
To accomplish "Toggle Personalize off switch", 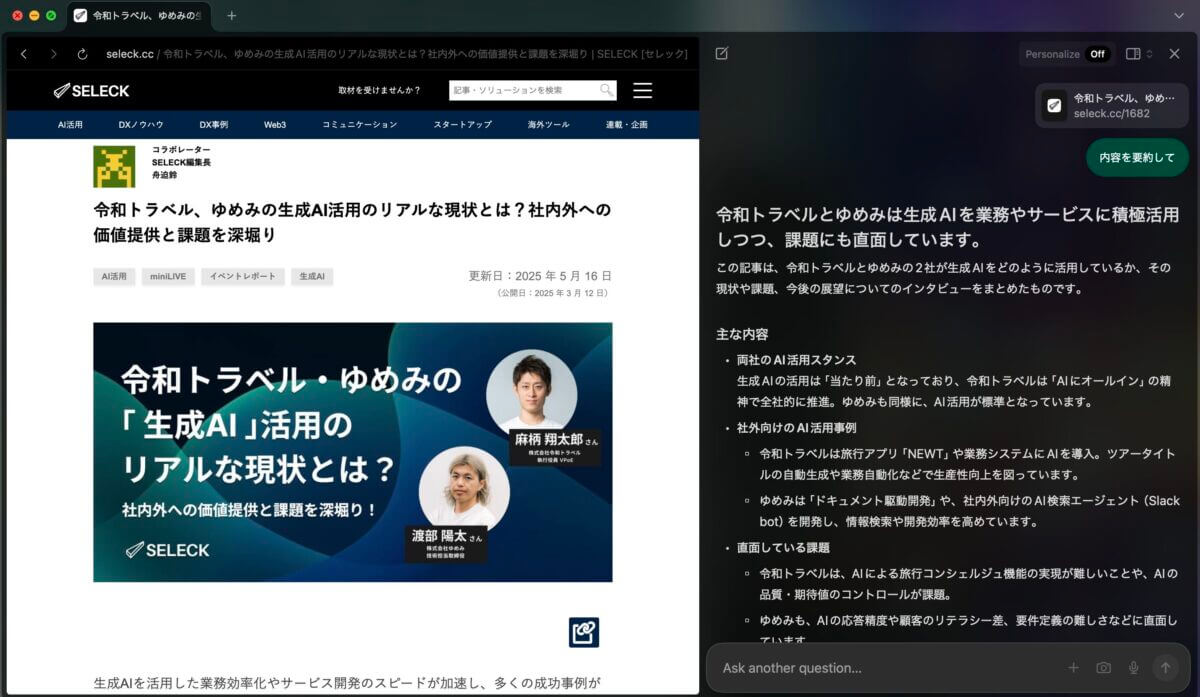I will pyautogui.click(x=1098, y=54).
